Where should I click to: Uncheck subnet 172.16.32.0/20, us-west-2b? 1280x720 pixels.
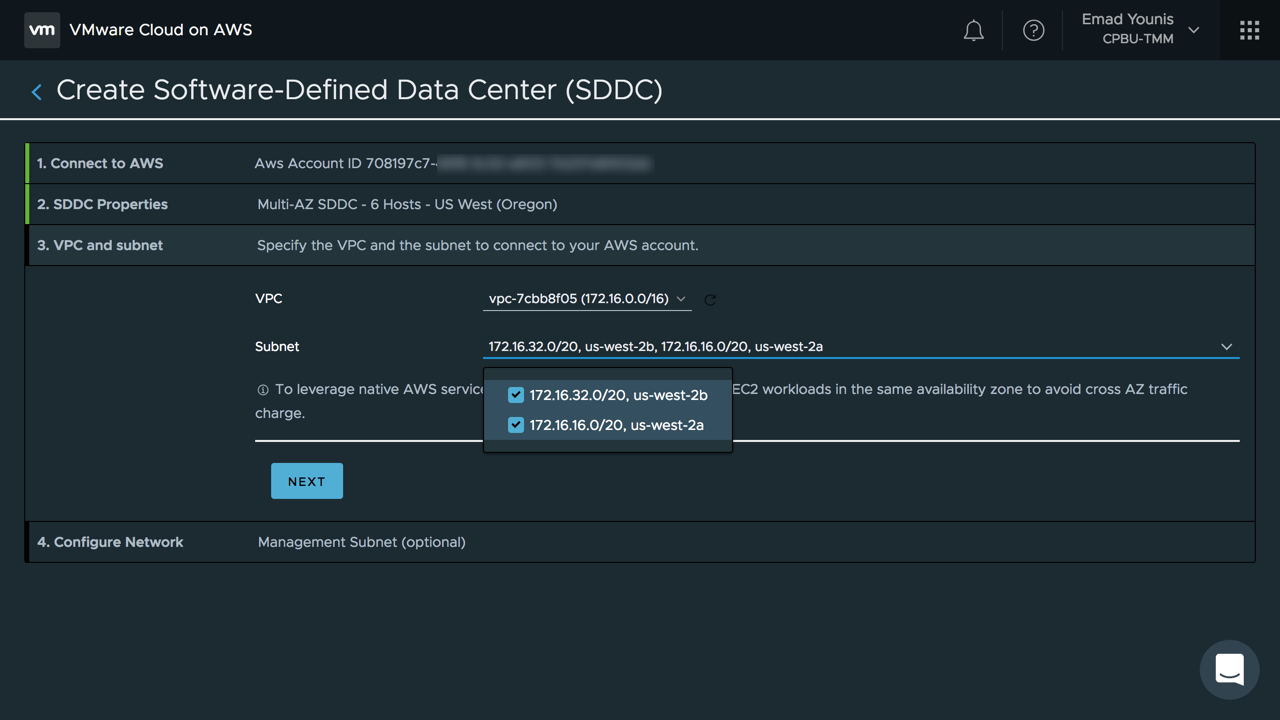[x=515, y=394]
